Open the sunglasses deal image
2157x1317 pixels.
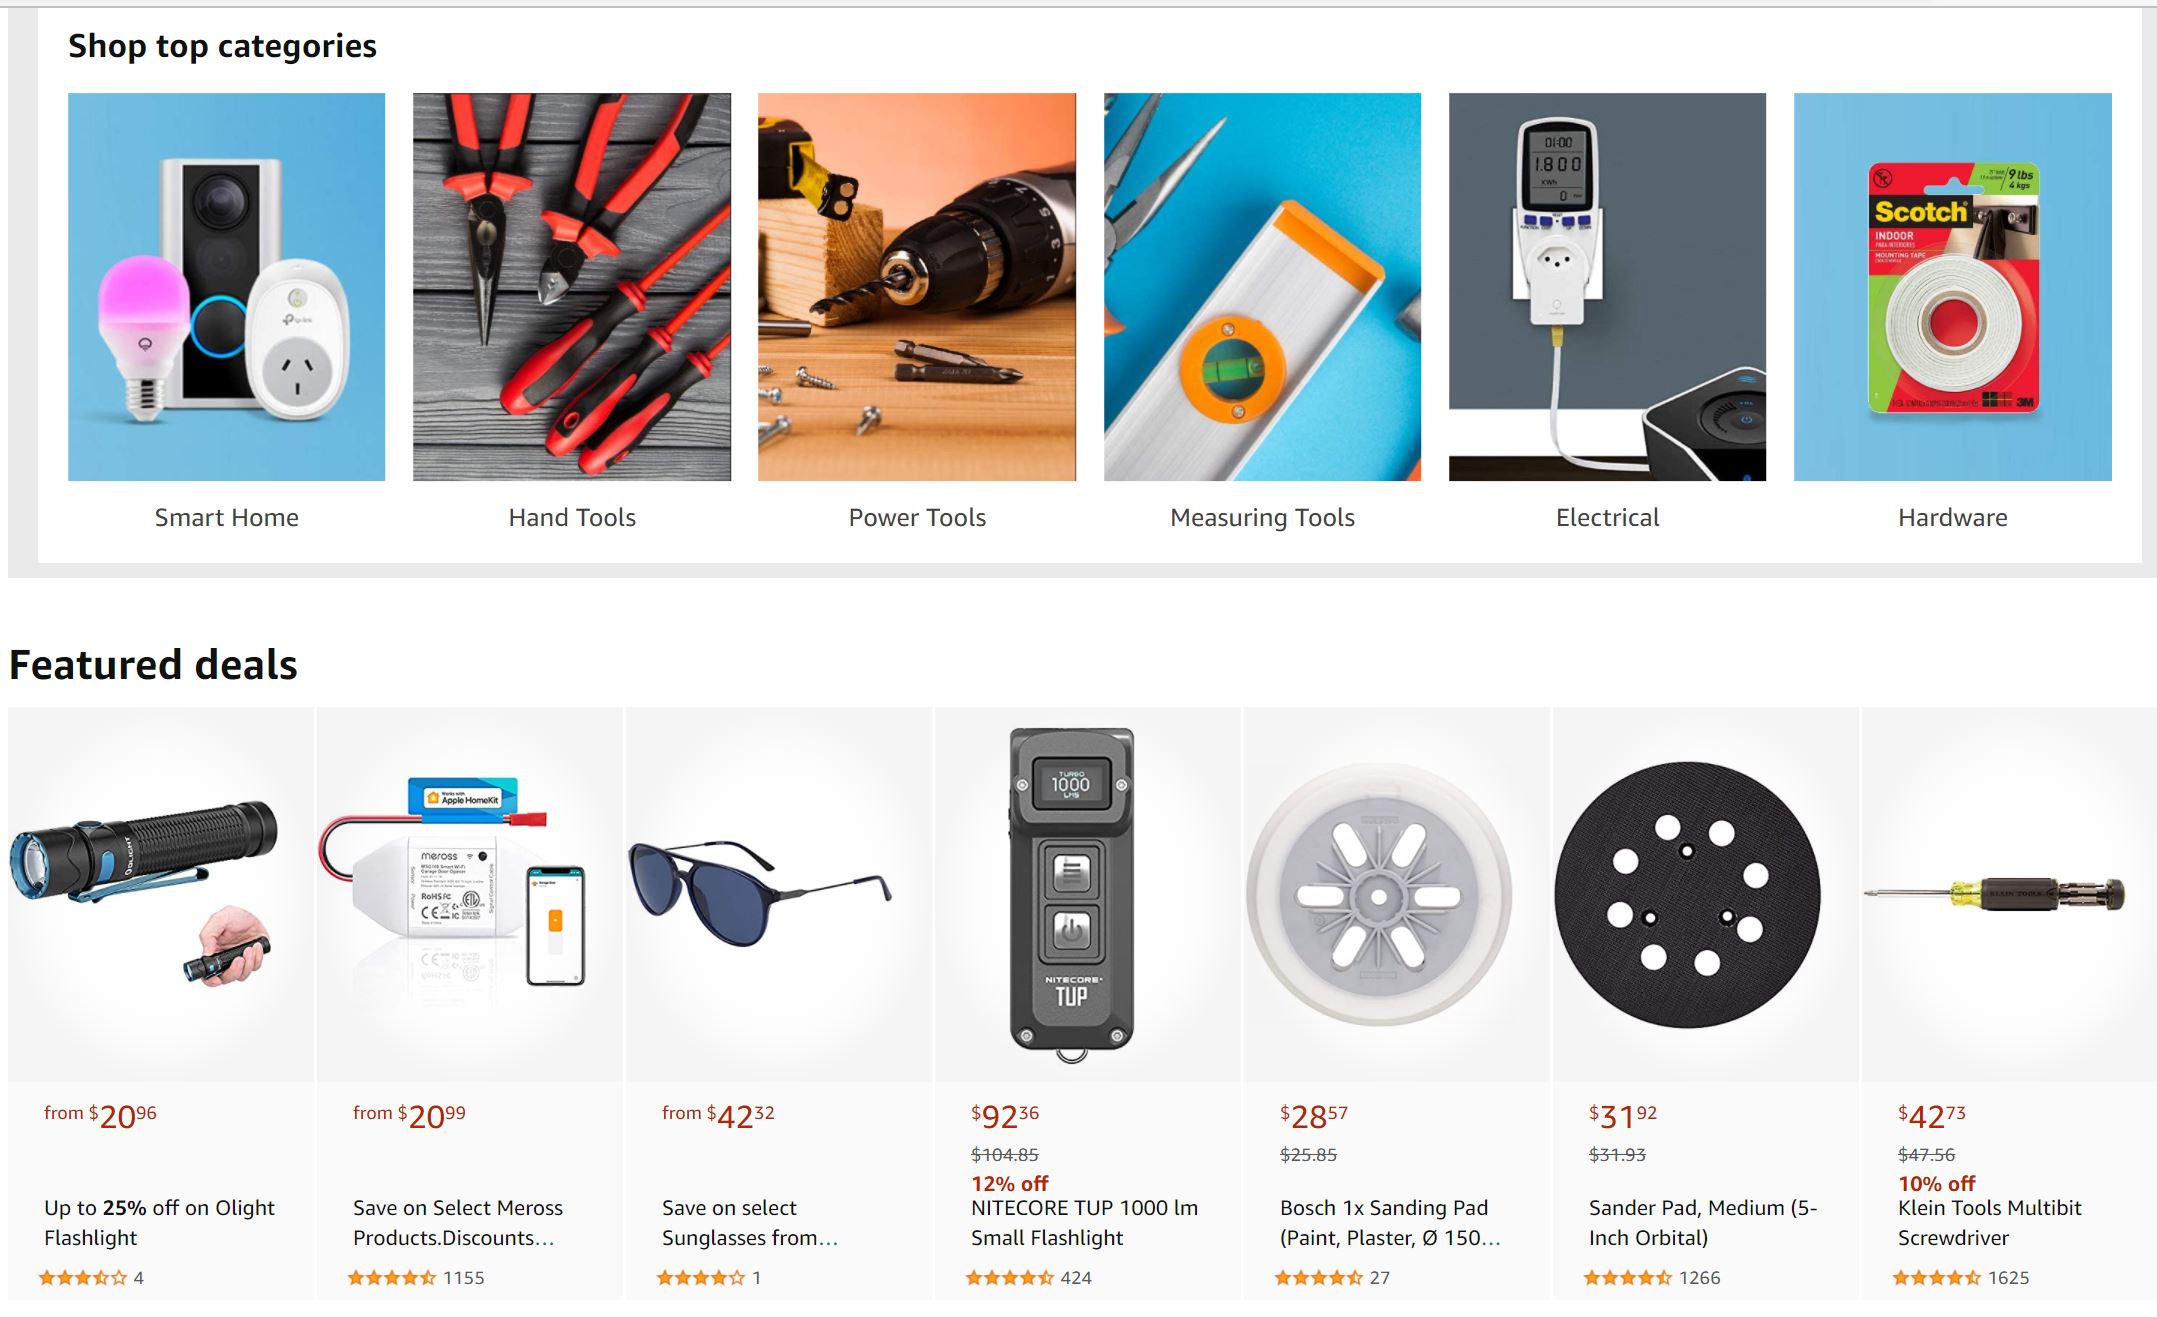click(779, 895)
